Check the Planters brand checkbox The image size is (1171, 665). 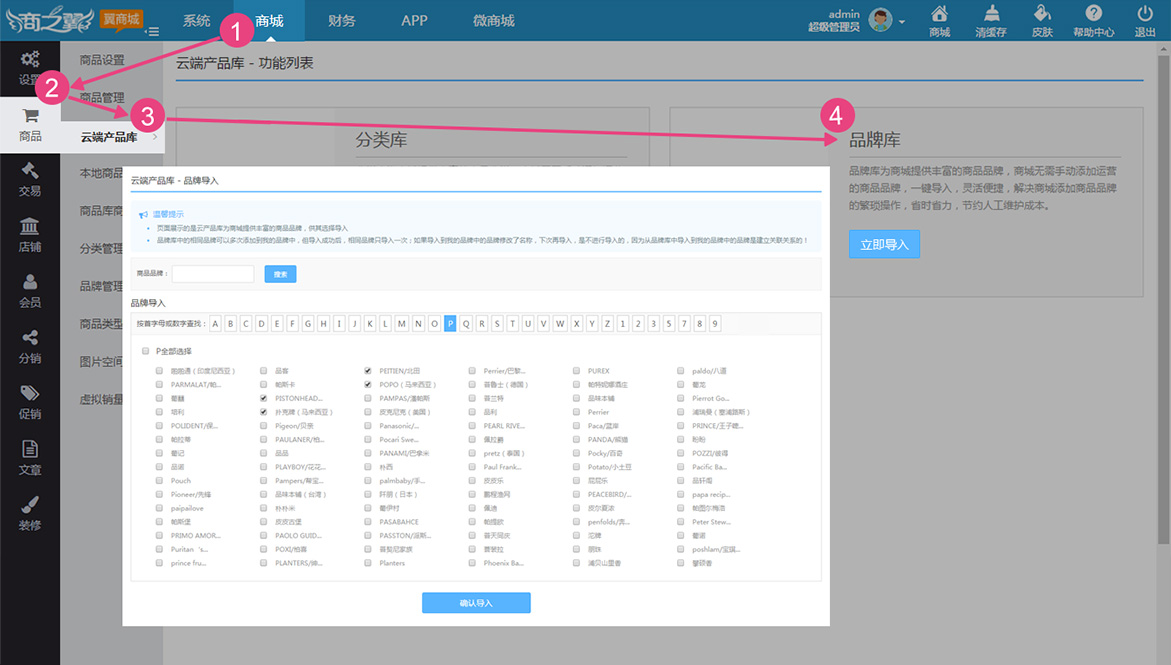(x=367, y=563)
